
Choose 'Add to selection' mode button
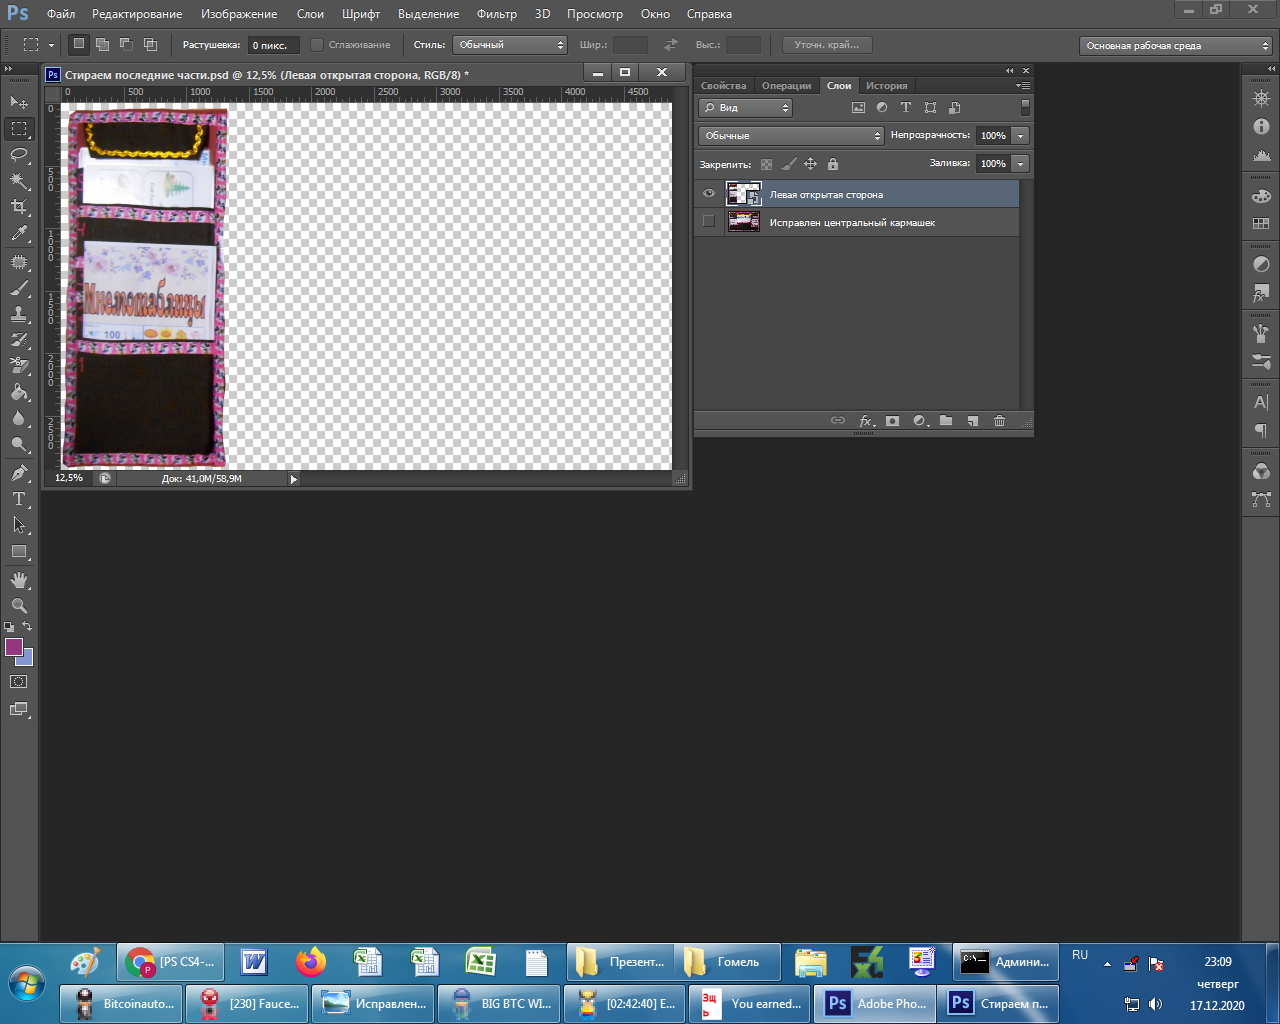coord(103,44)
